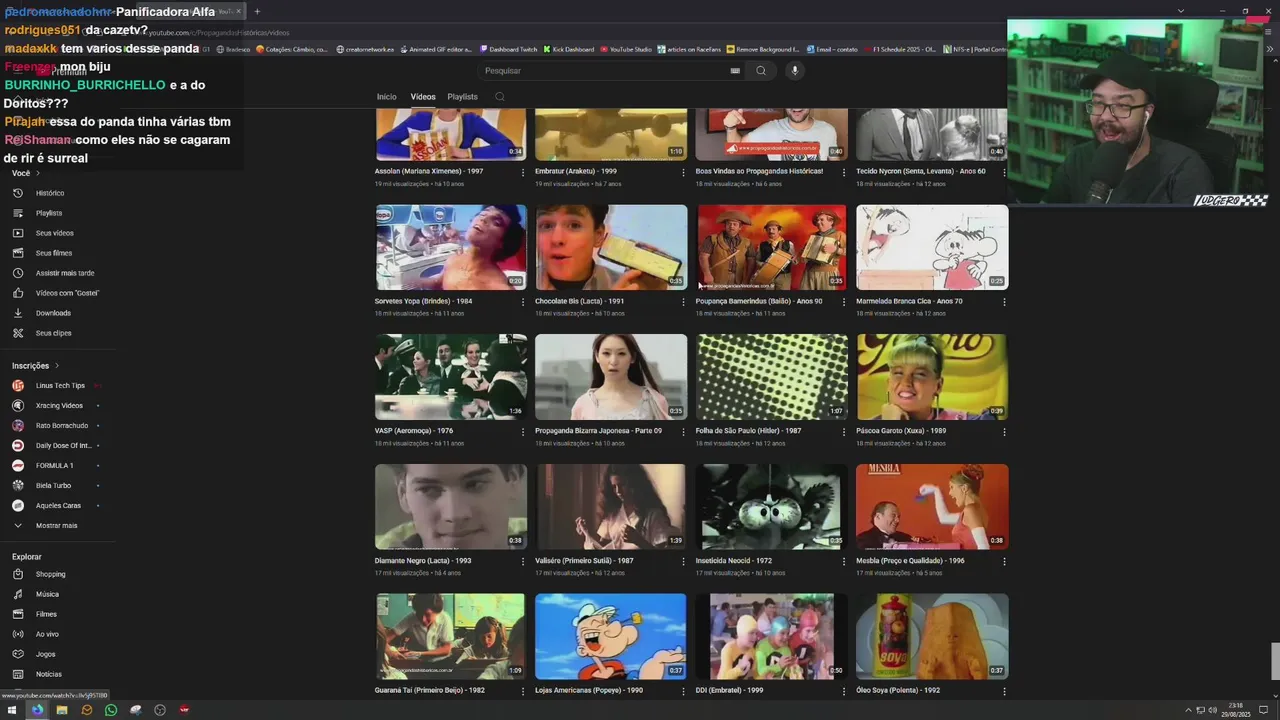Click the Pesquisar search field
Image resolution: width=1280 pixels, height=720 pixels.
tap(605, 71)
